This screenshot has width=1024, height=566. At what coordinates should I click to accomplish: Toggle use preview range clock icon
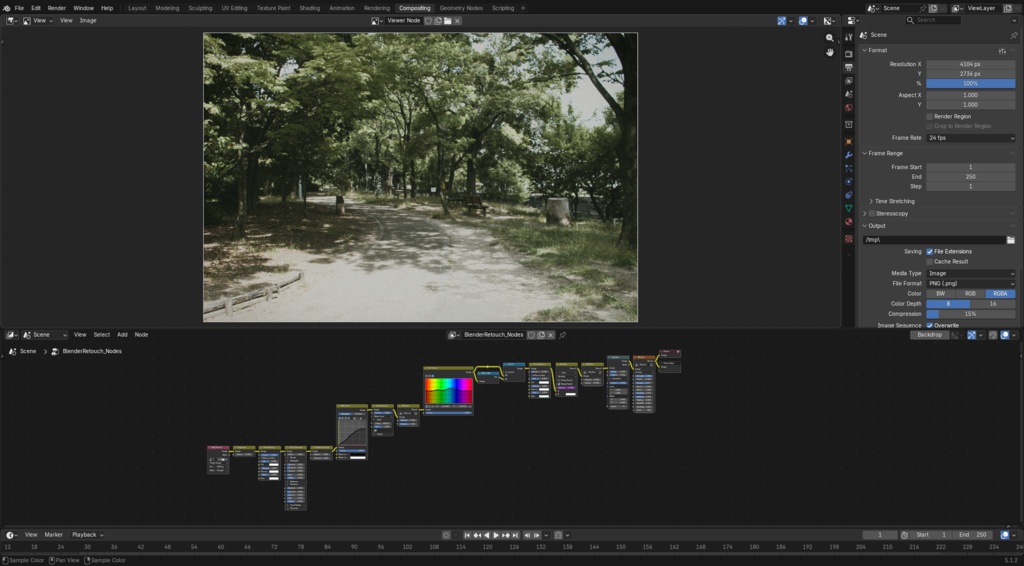[x=904, y=535]
